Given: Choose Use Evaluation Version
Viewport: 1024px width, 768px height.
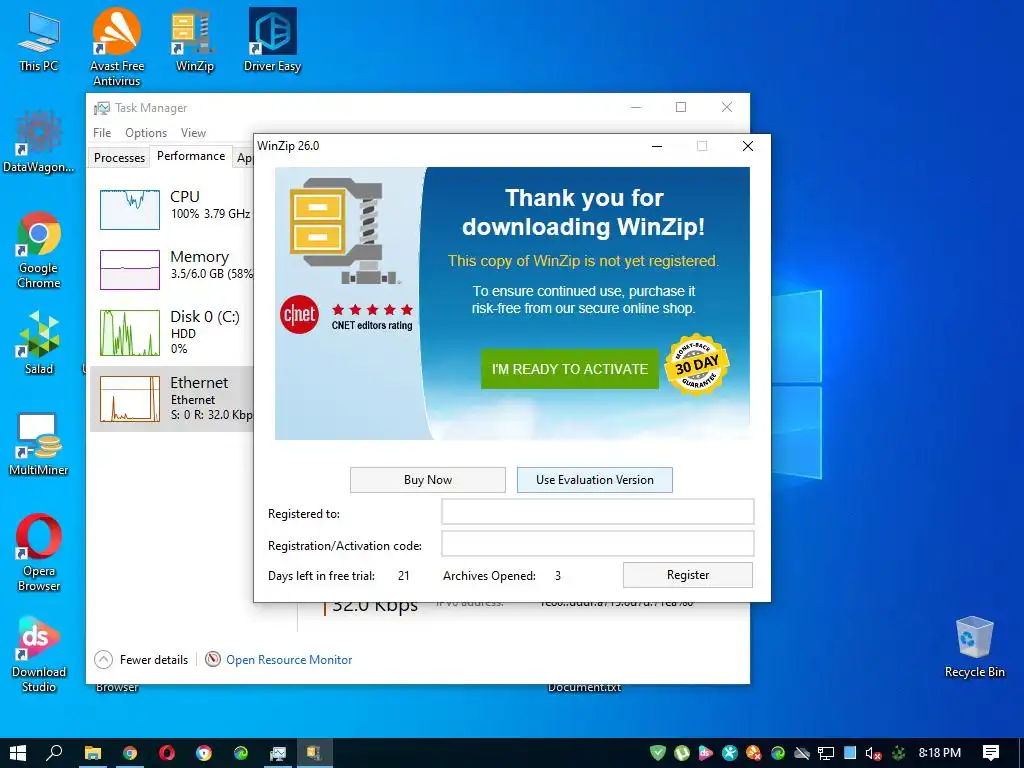Looking at the screenshot, I should click(x=594, y=480).
